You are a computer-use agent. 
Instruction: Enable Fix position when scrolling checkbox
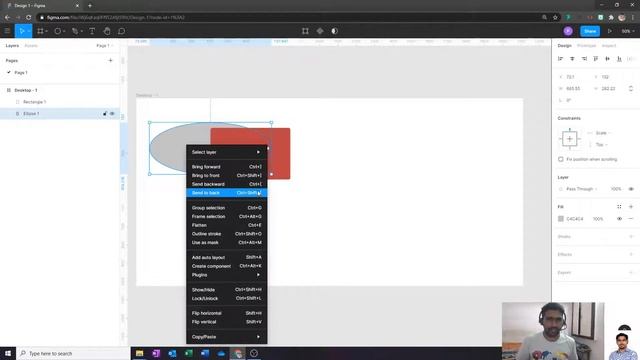[561, 159]
